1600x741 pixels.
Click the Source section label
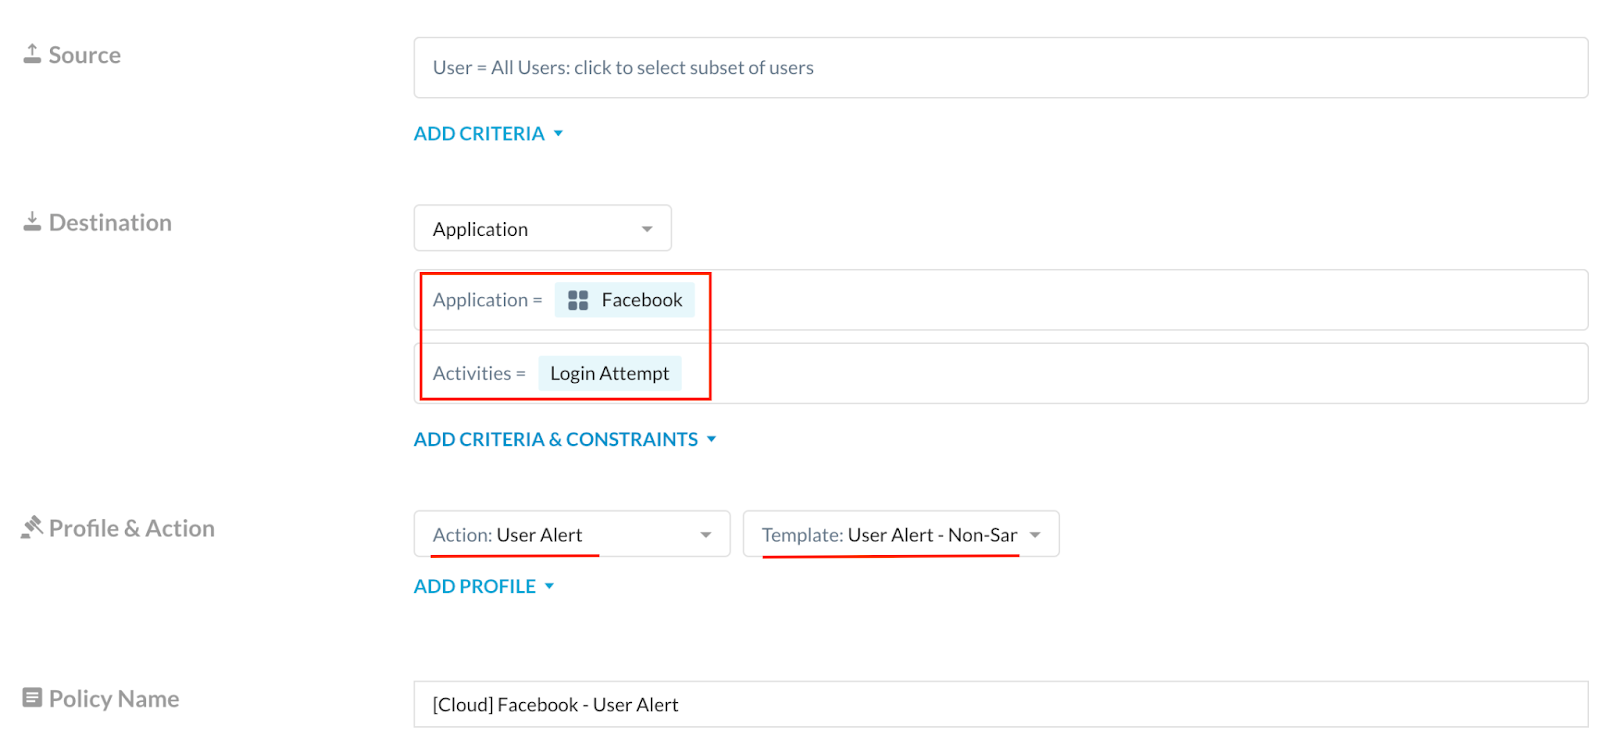(85, 55)
